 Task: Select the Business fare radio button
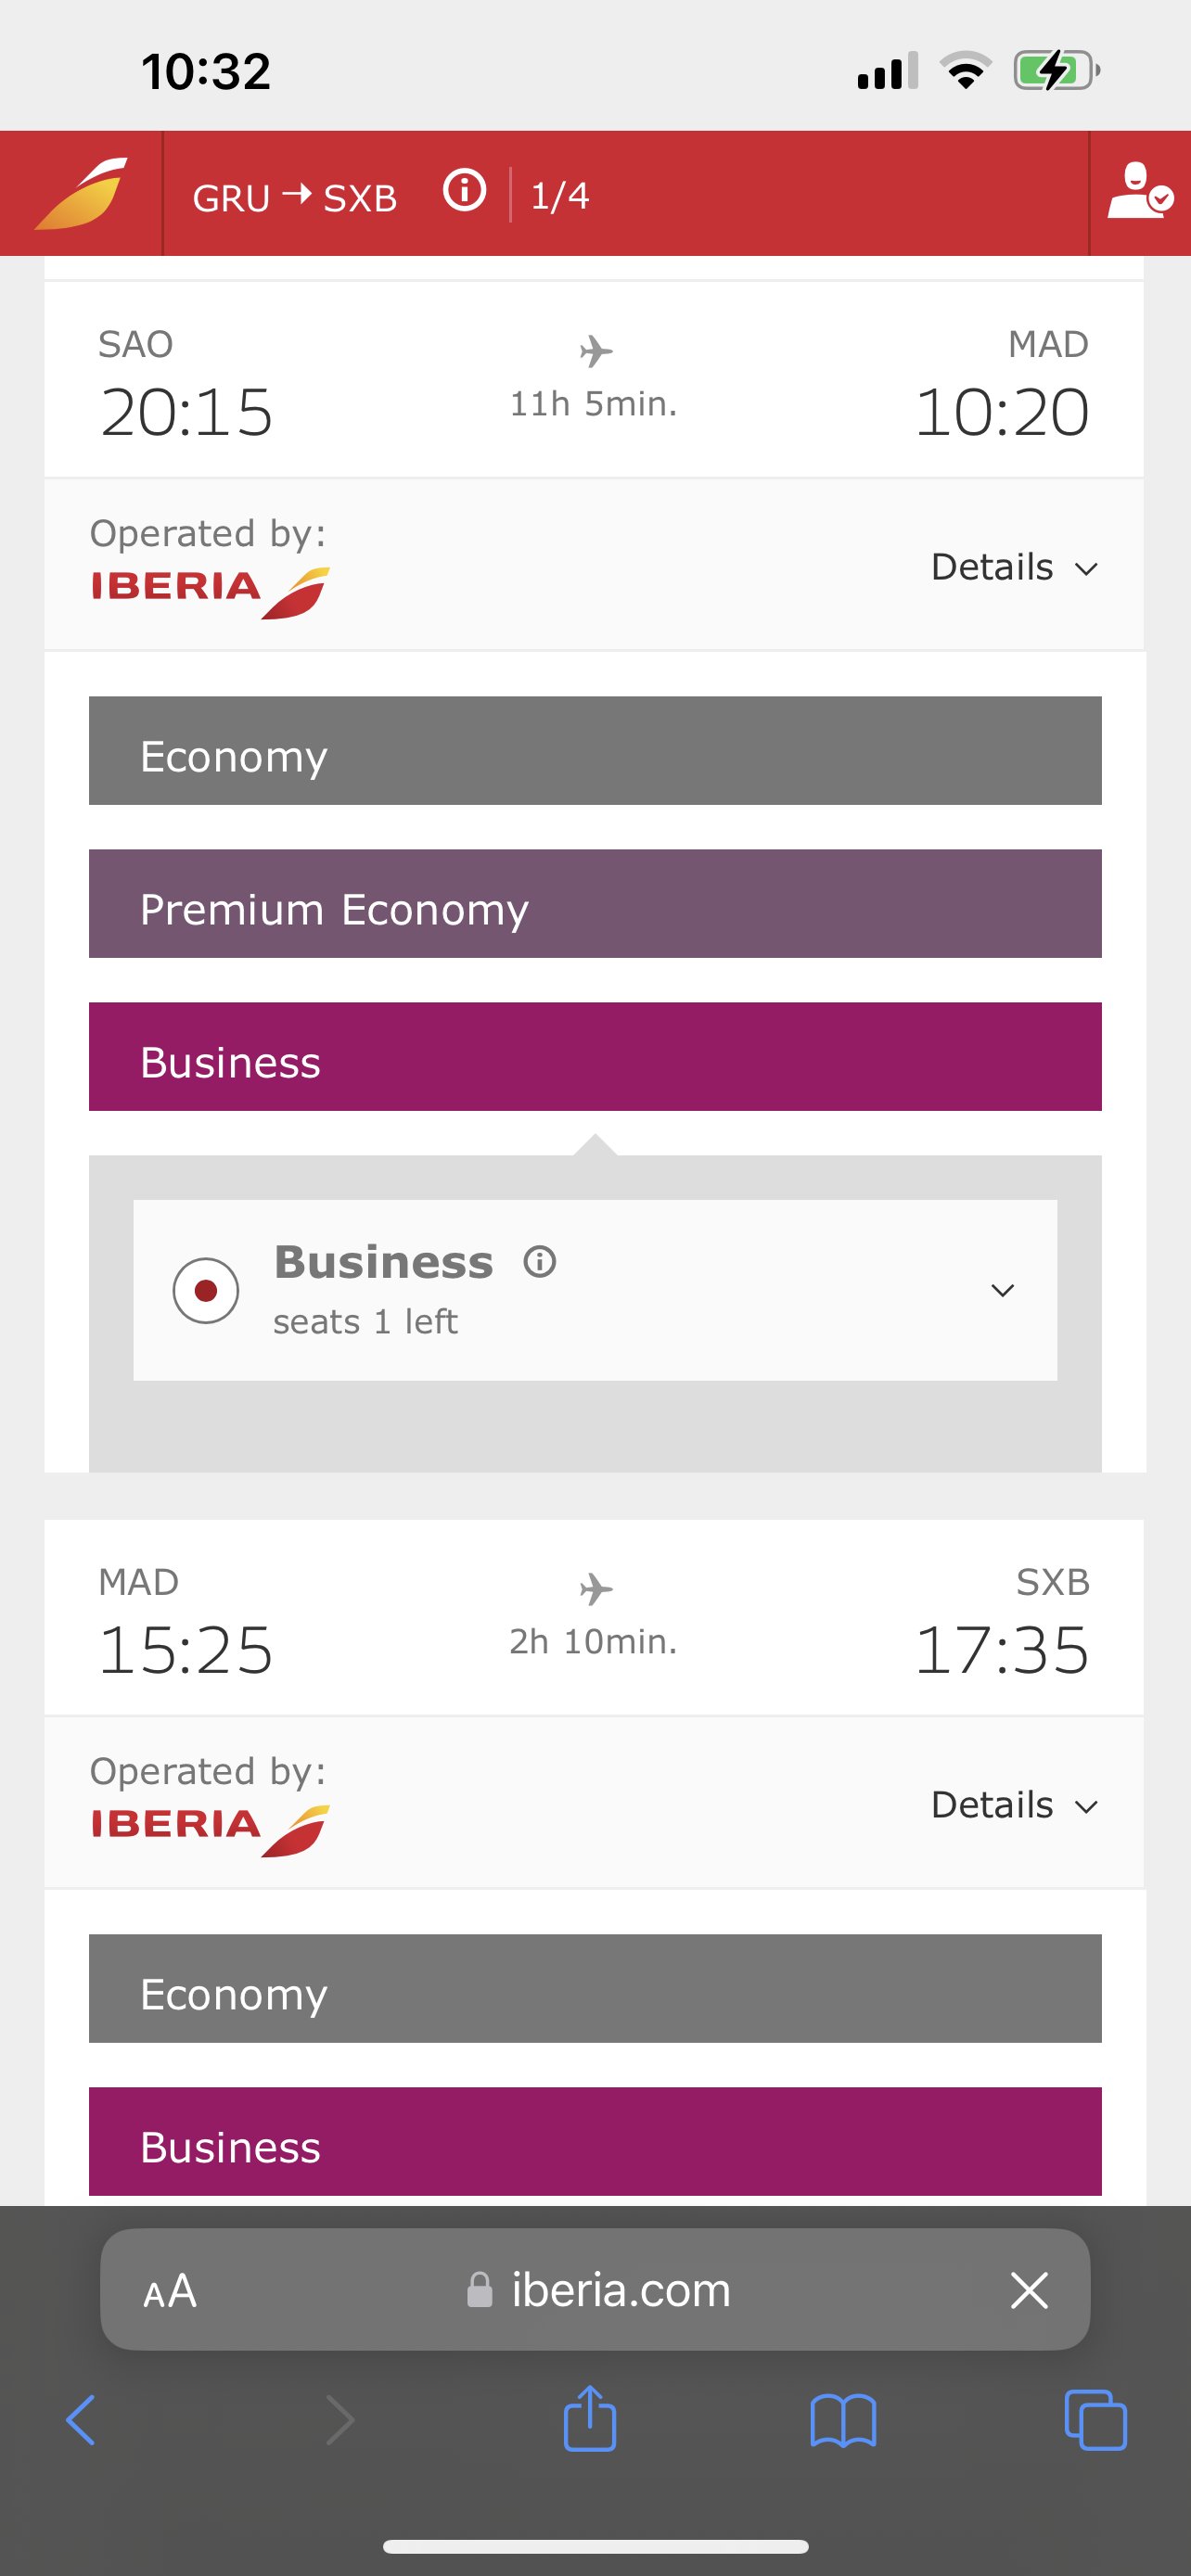[x=206, y=1290]
